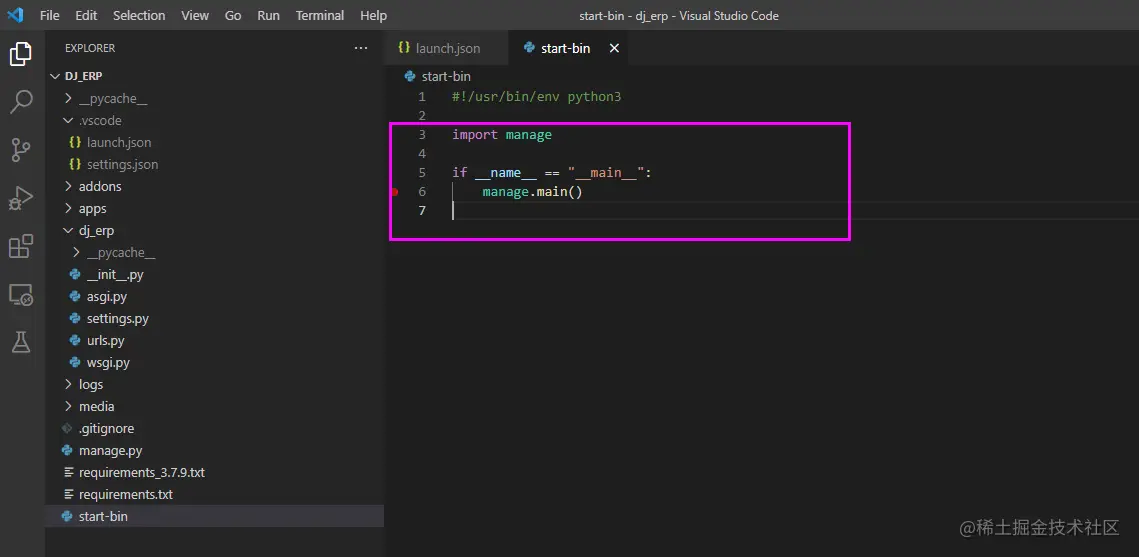
Task: Open the Remote Explorer view
Action: (x=21, y=294)
